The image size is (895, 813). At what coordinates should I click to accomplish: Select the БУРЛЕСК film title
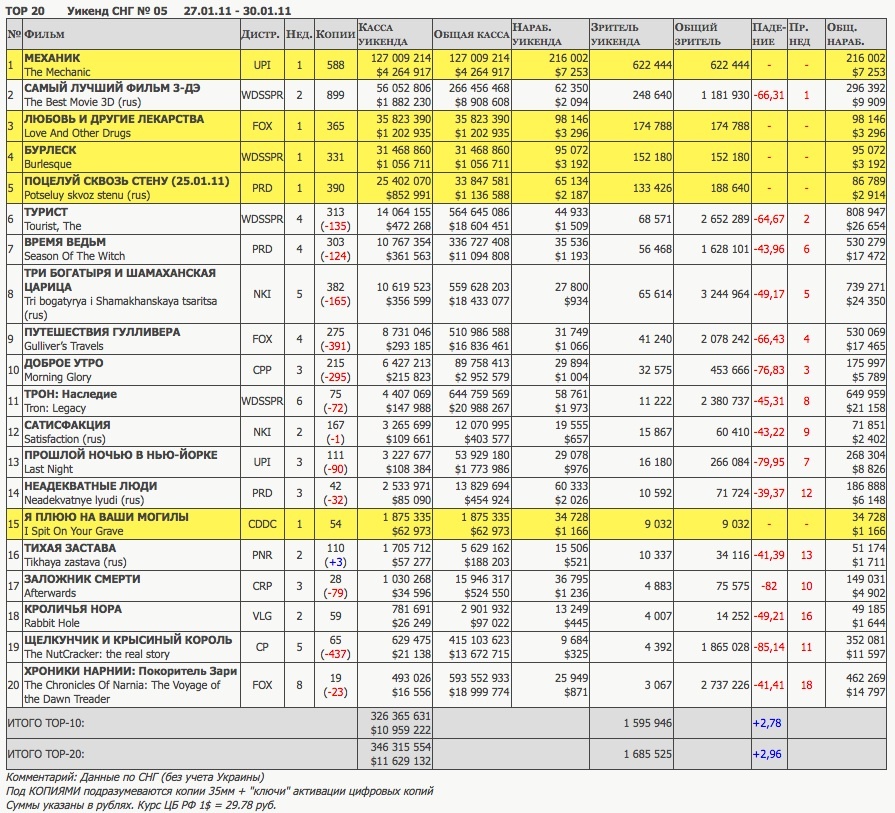pyautogui.click(x=48, y=150)
